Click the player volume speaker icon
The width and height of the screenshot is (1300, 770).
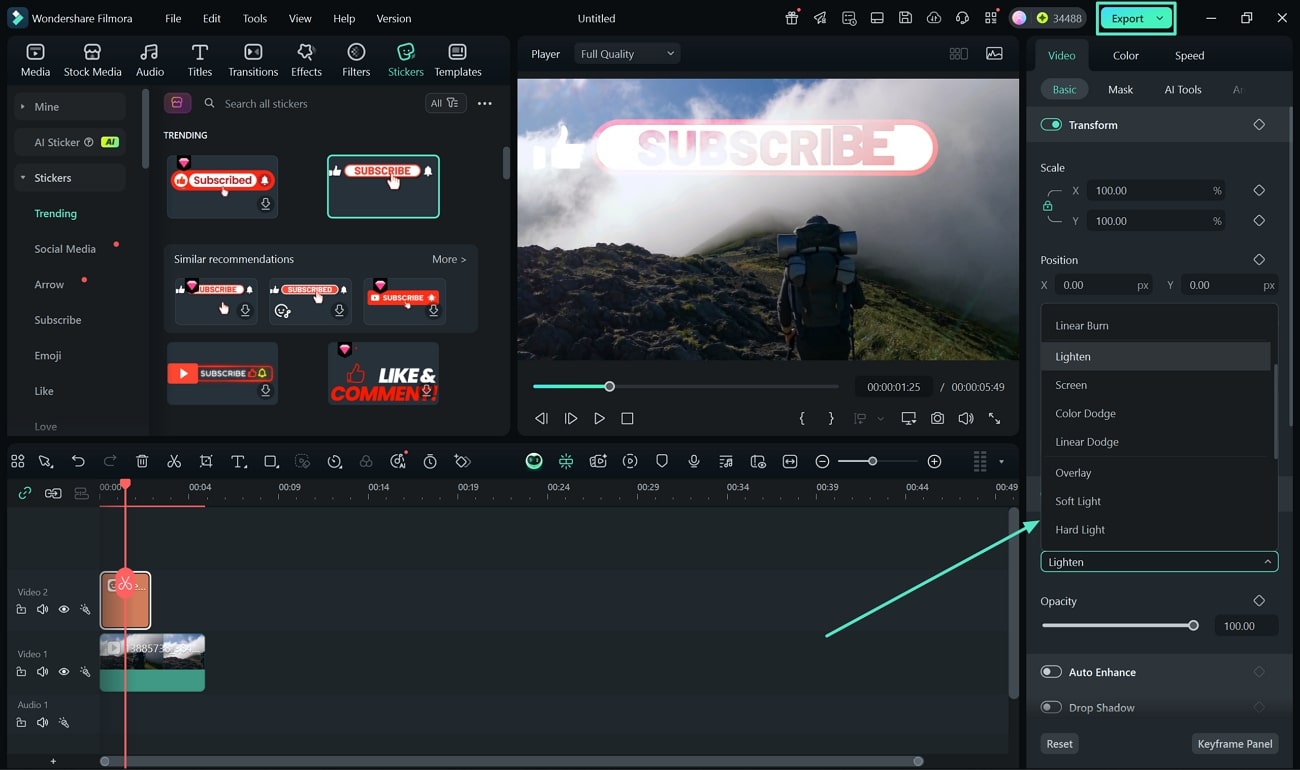(x=966, y=418)
